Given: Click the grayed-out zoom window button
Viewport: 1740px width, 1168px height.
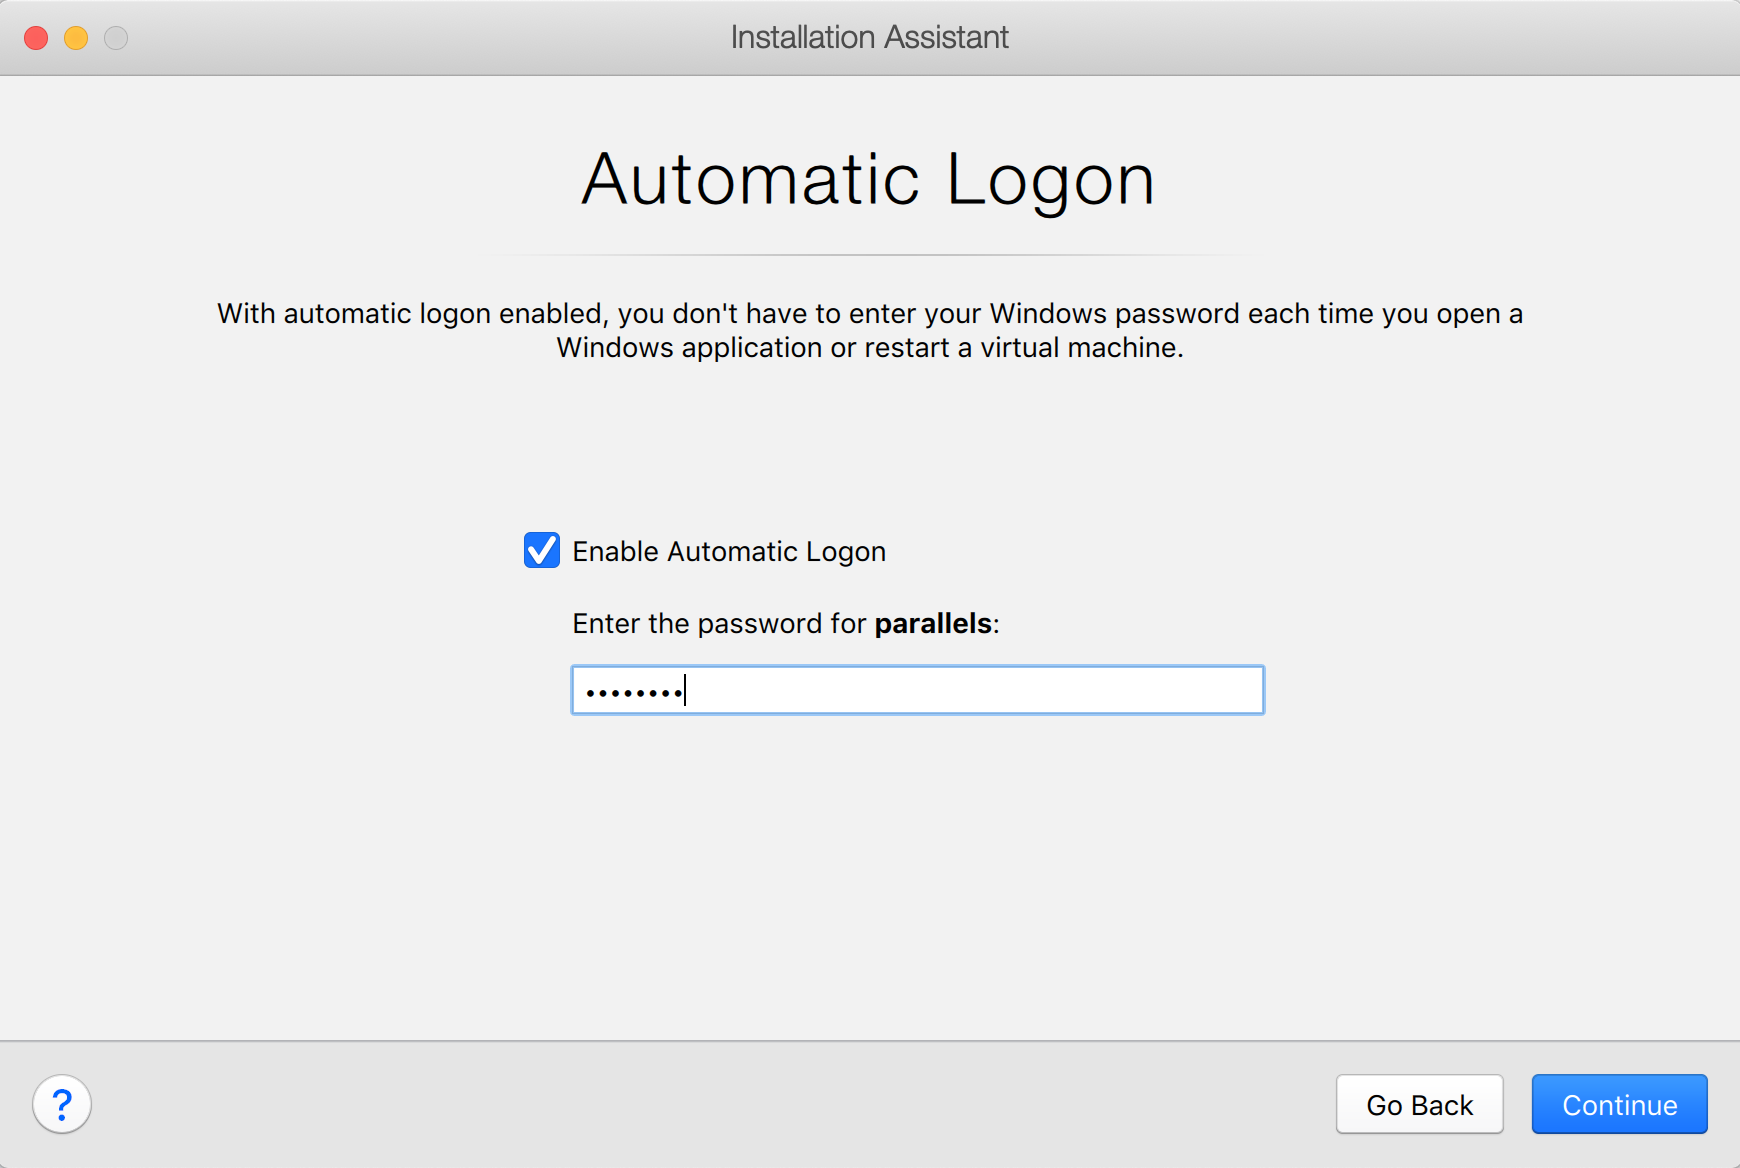Looking at the screenshot, I should click(116, 38).
